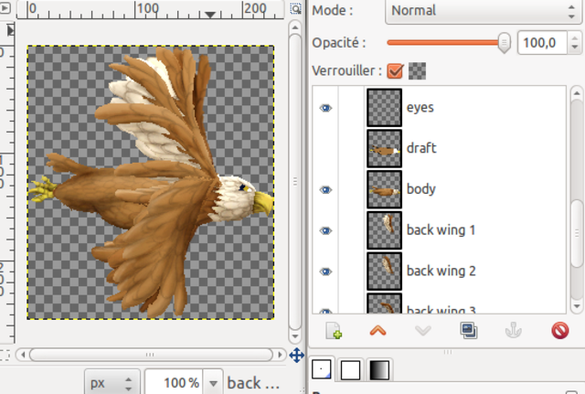
Task: Open the px unit selector
Action: [112, 382]
